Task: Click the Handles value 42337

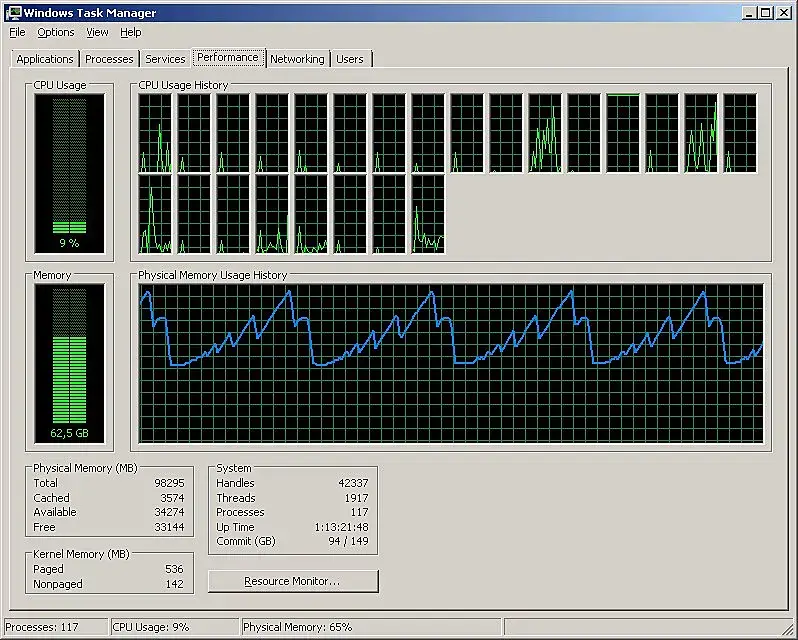Action: click(353, 483)
